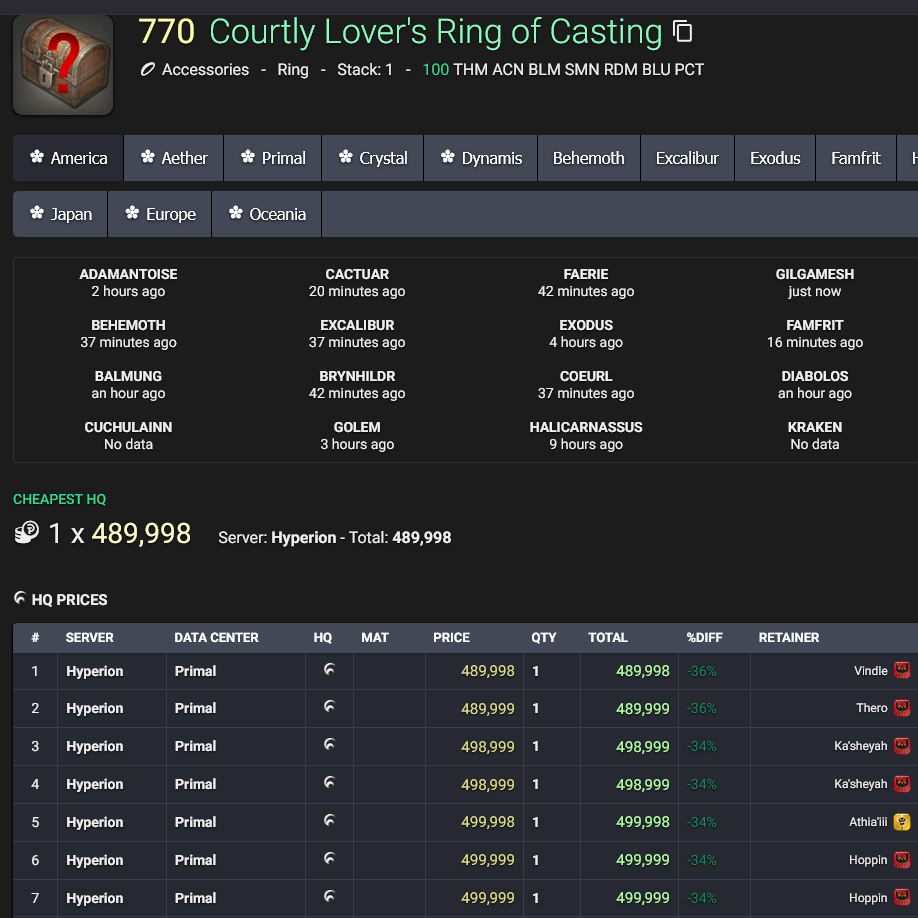Click the ADAMANTOISE server status
The height and width of the screenshot is (918, 918).
point(128,283)
